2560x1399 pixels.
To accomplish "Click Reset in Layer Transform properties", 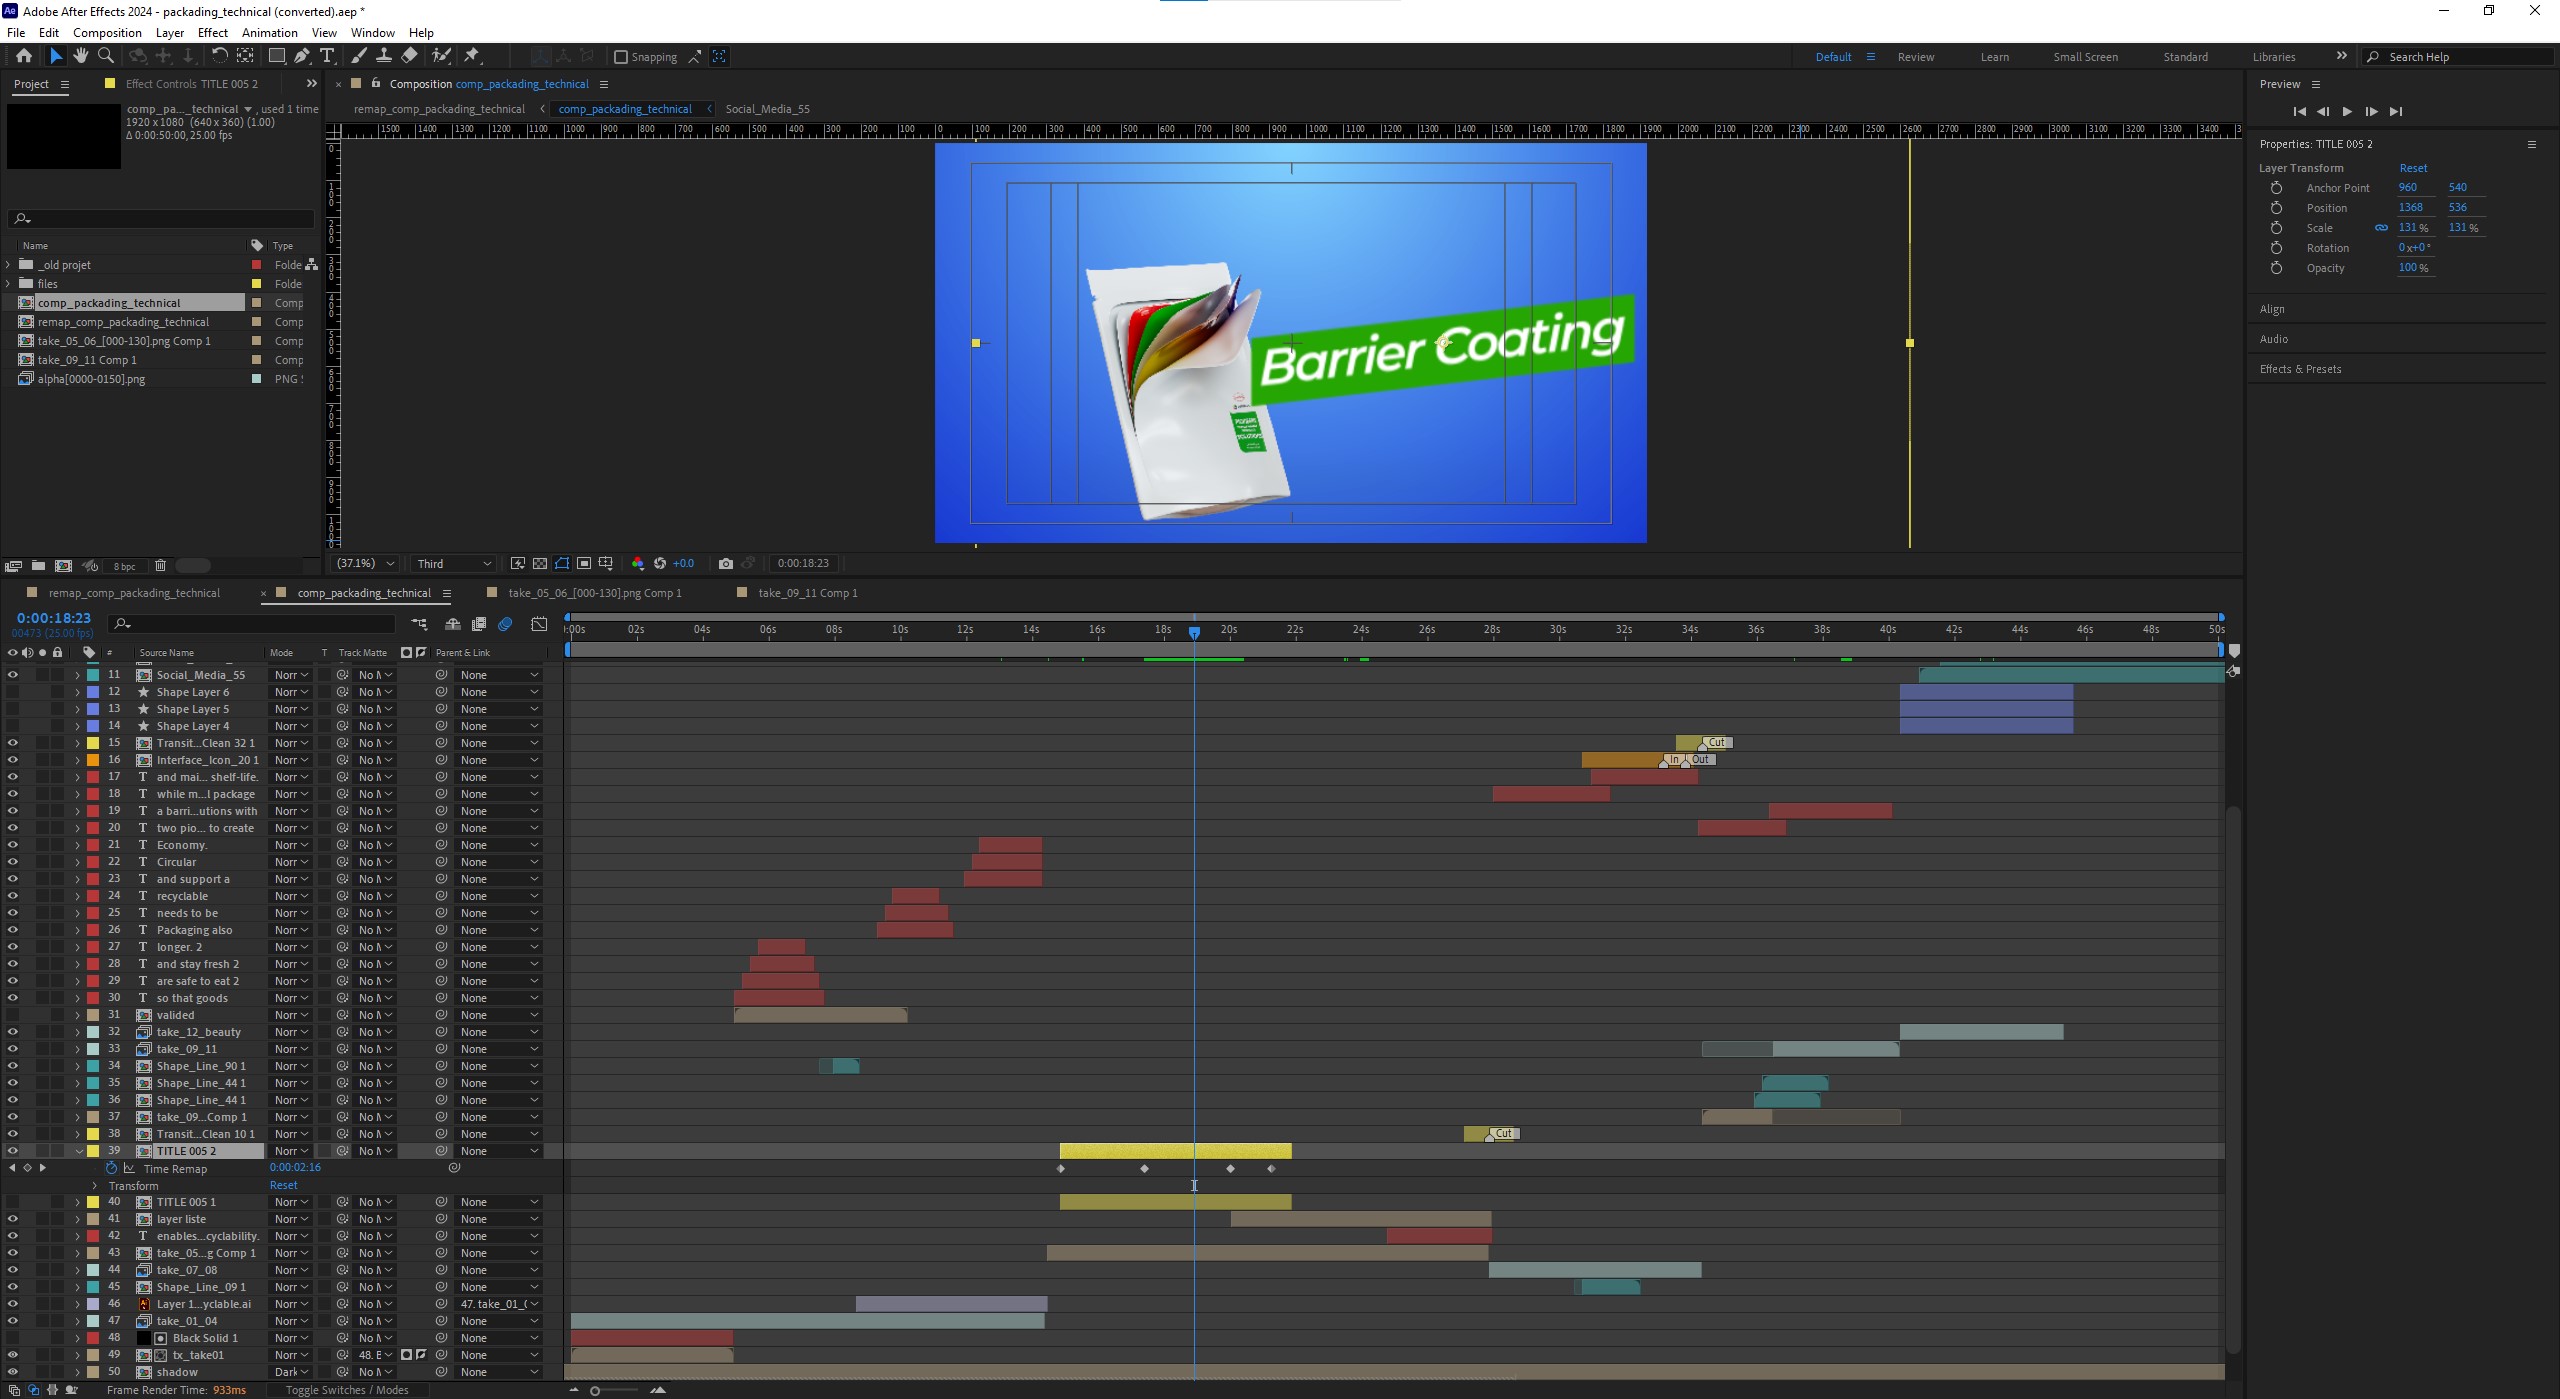I will point(2412,168).
